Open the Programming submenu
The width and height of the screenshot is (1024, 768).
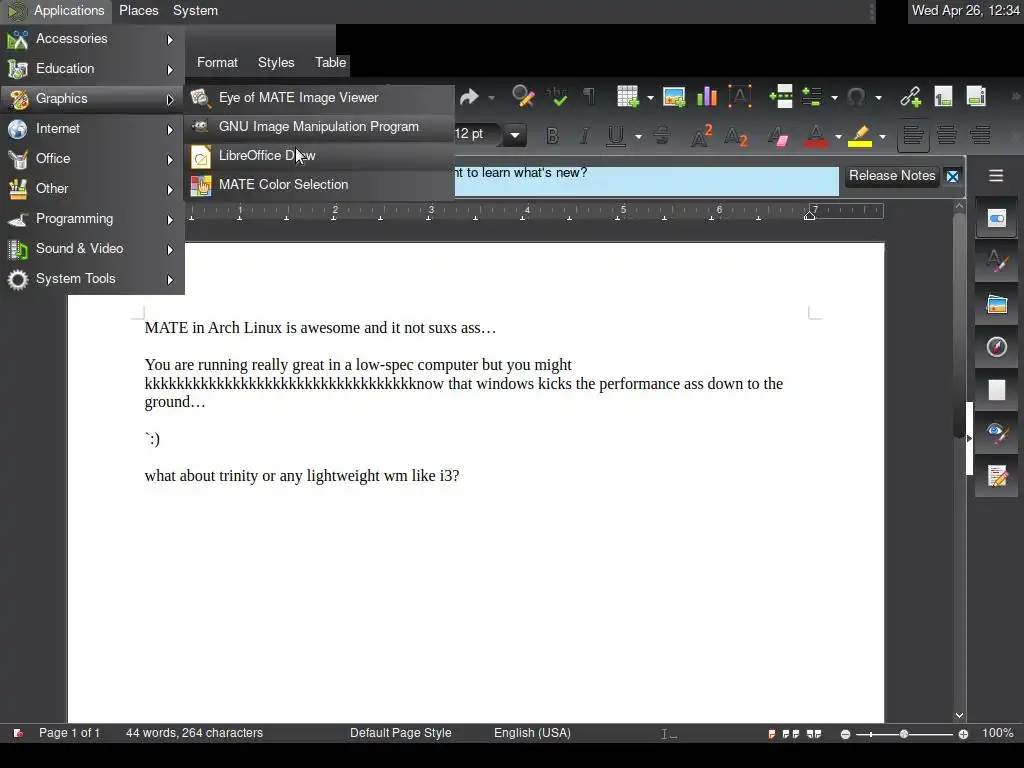coord(92,219)
